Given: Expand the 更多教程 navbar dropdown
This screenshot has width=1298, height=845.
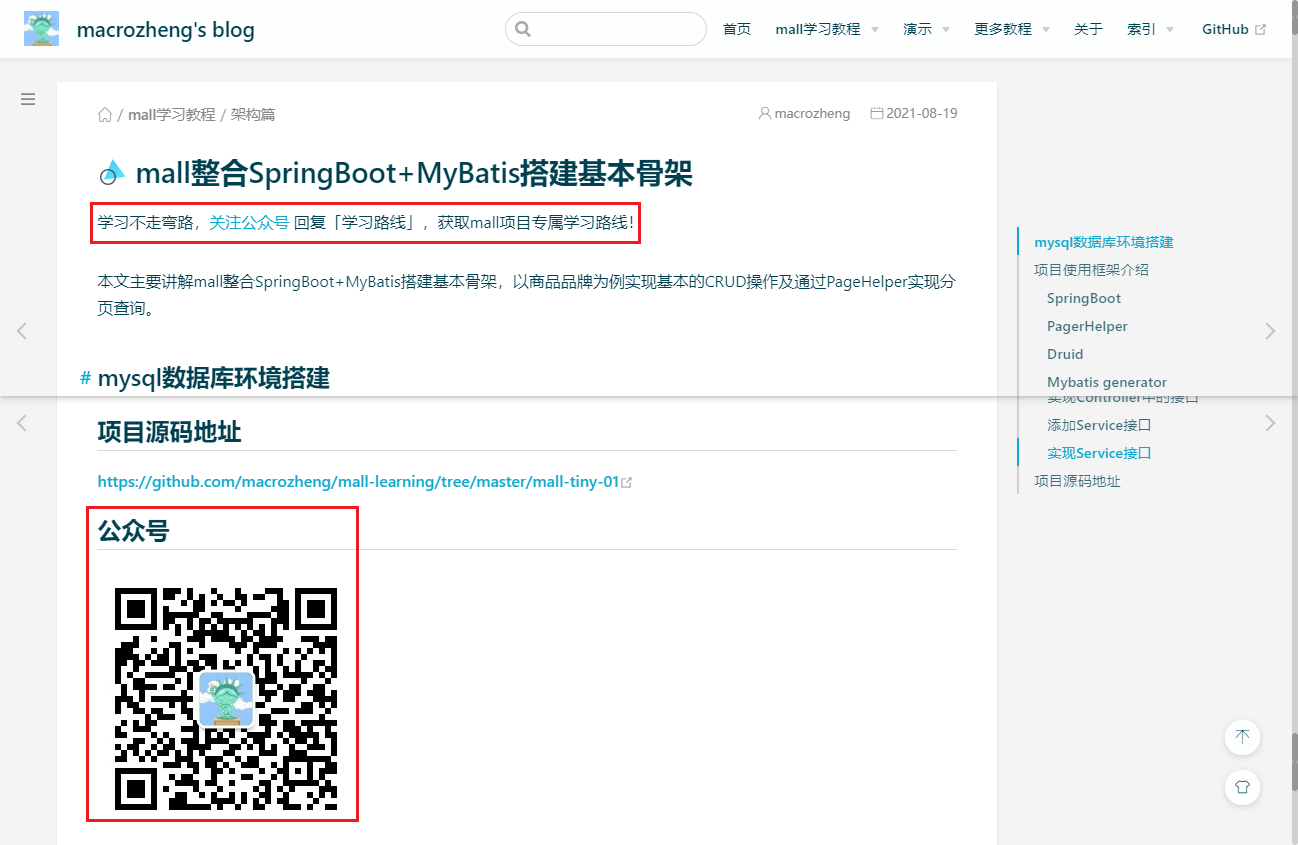Looking at the screenshot, I should pyautogui.click(x=1012, y=29).
